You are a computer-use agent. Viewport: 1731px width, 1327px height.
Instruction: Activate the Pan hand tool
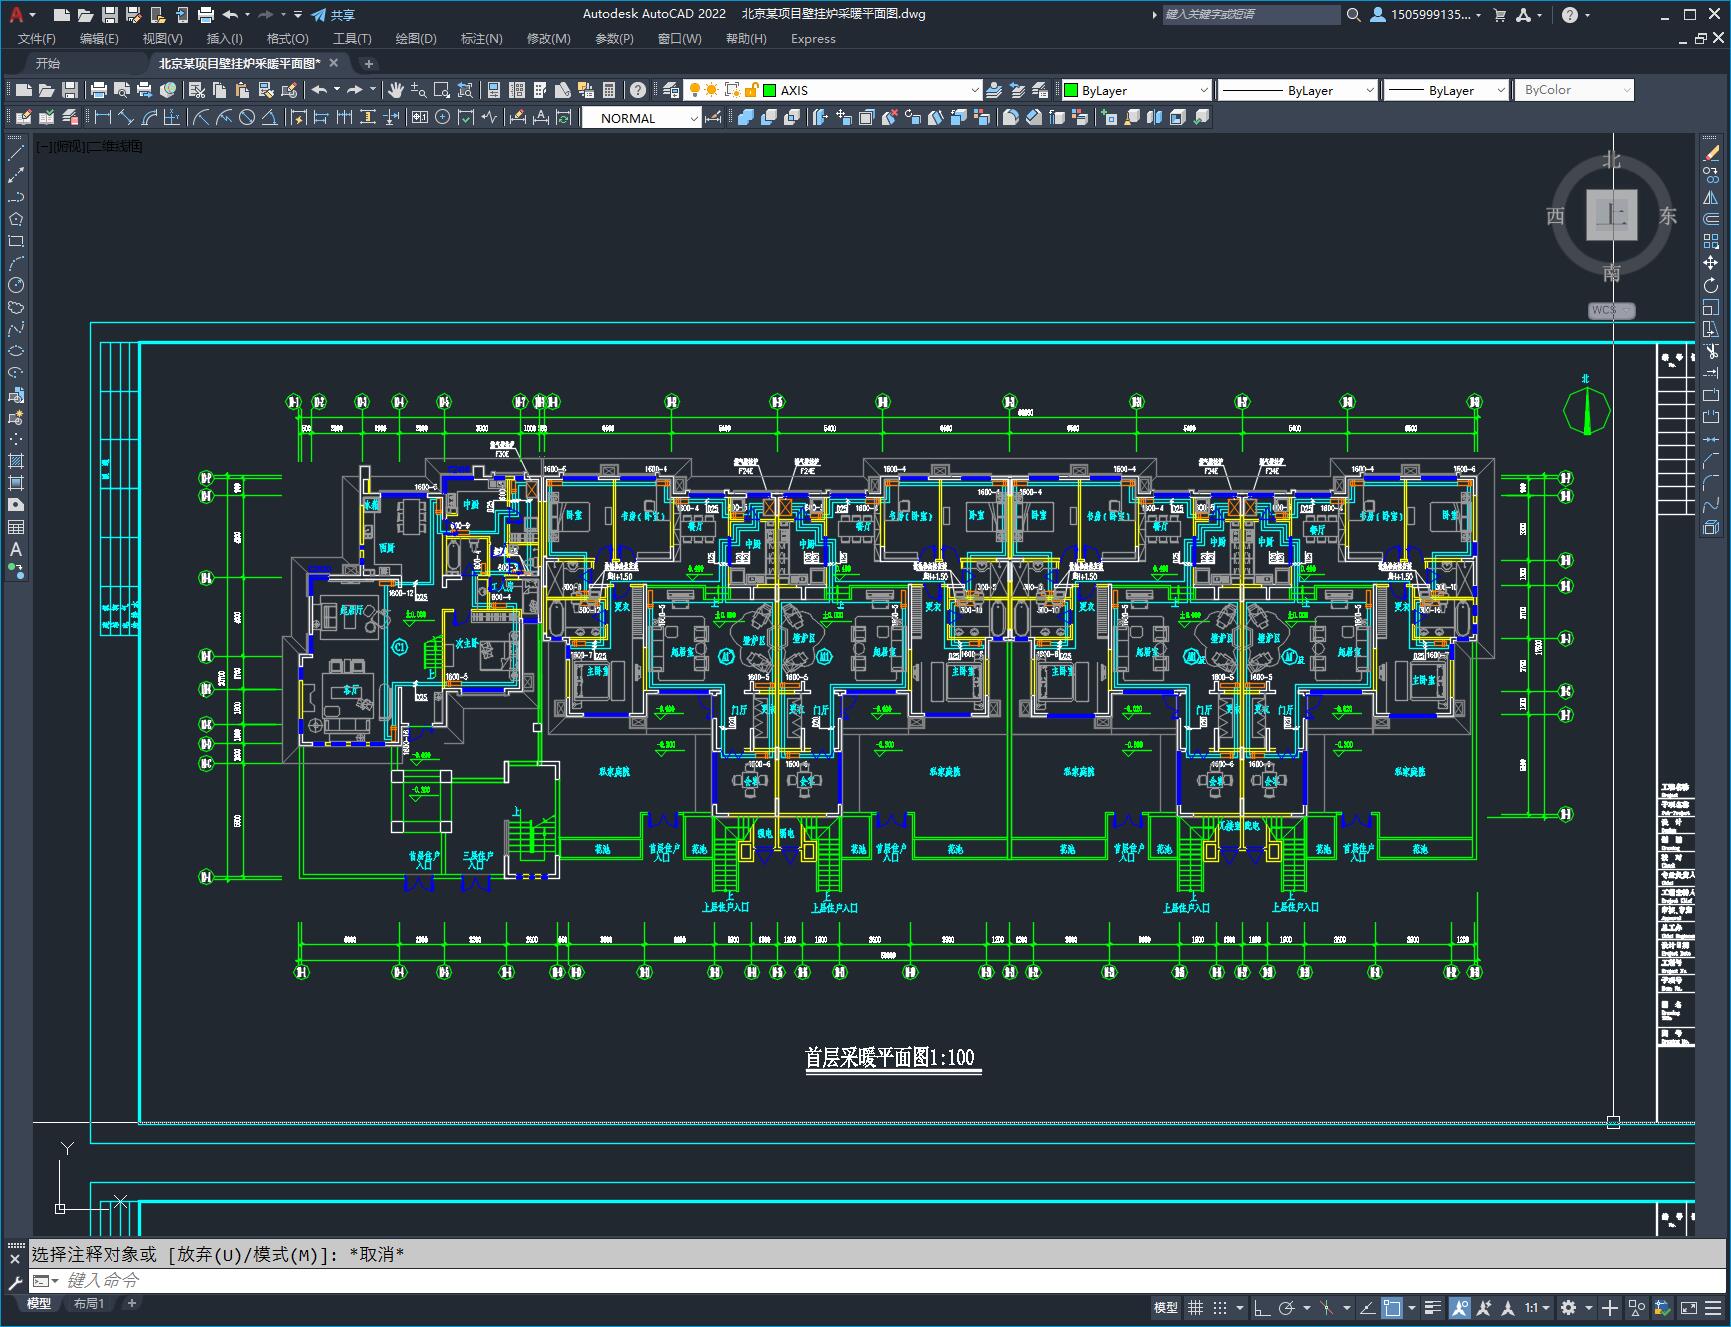pos(396,90)
